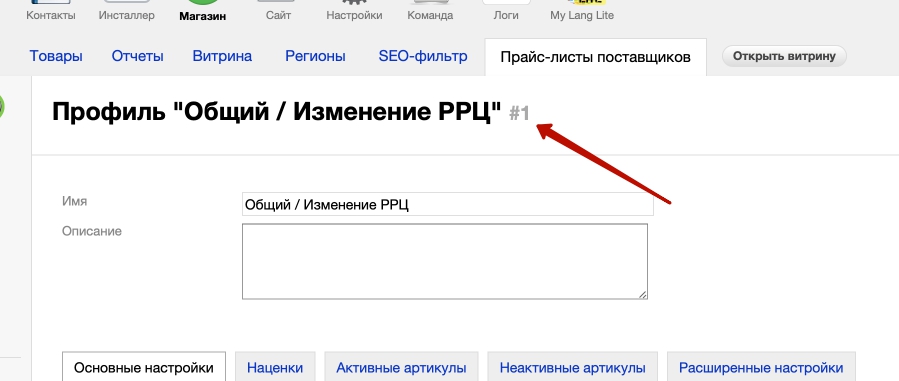Click the profile heading title text

tap(277, 112)
